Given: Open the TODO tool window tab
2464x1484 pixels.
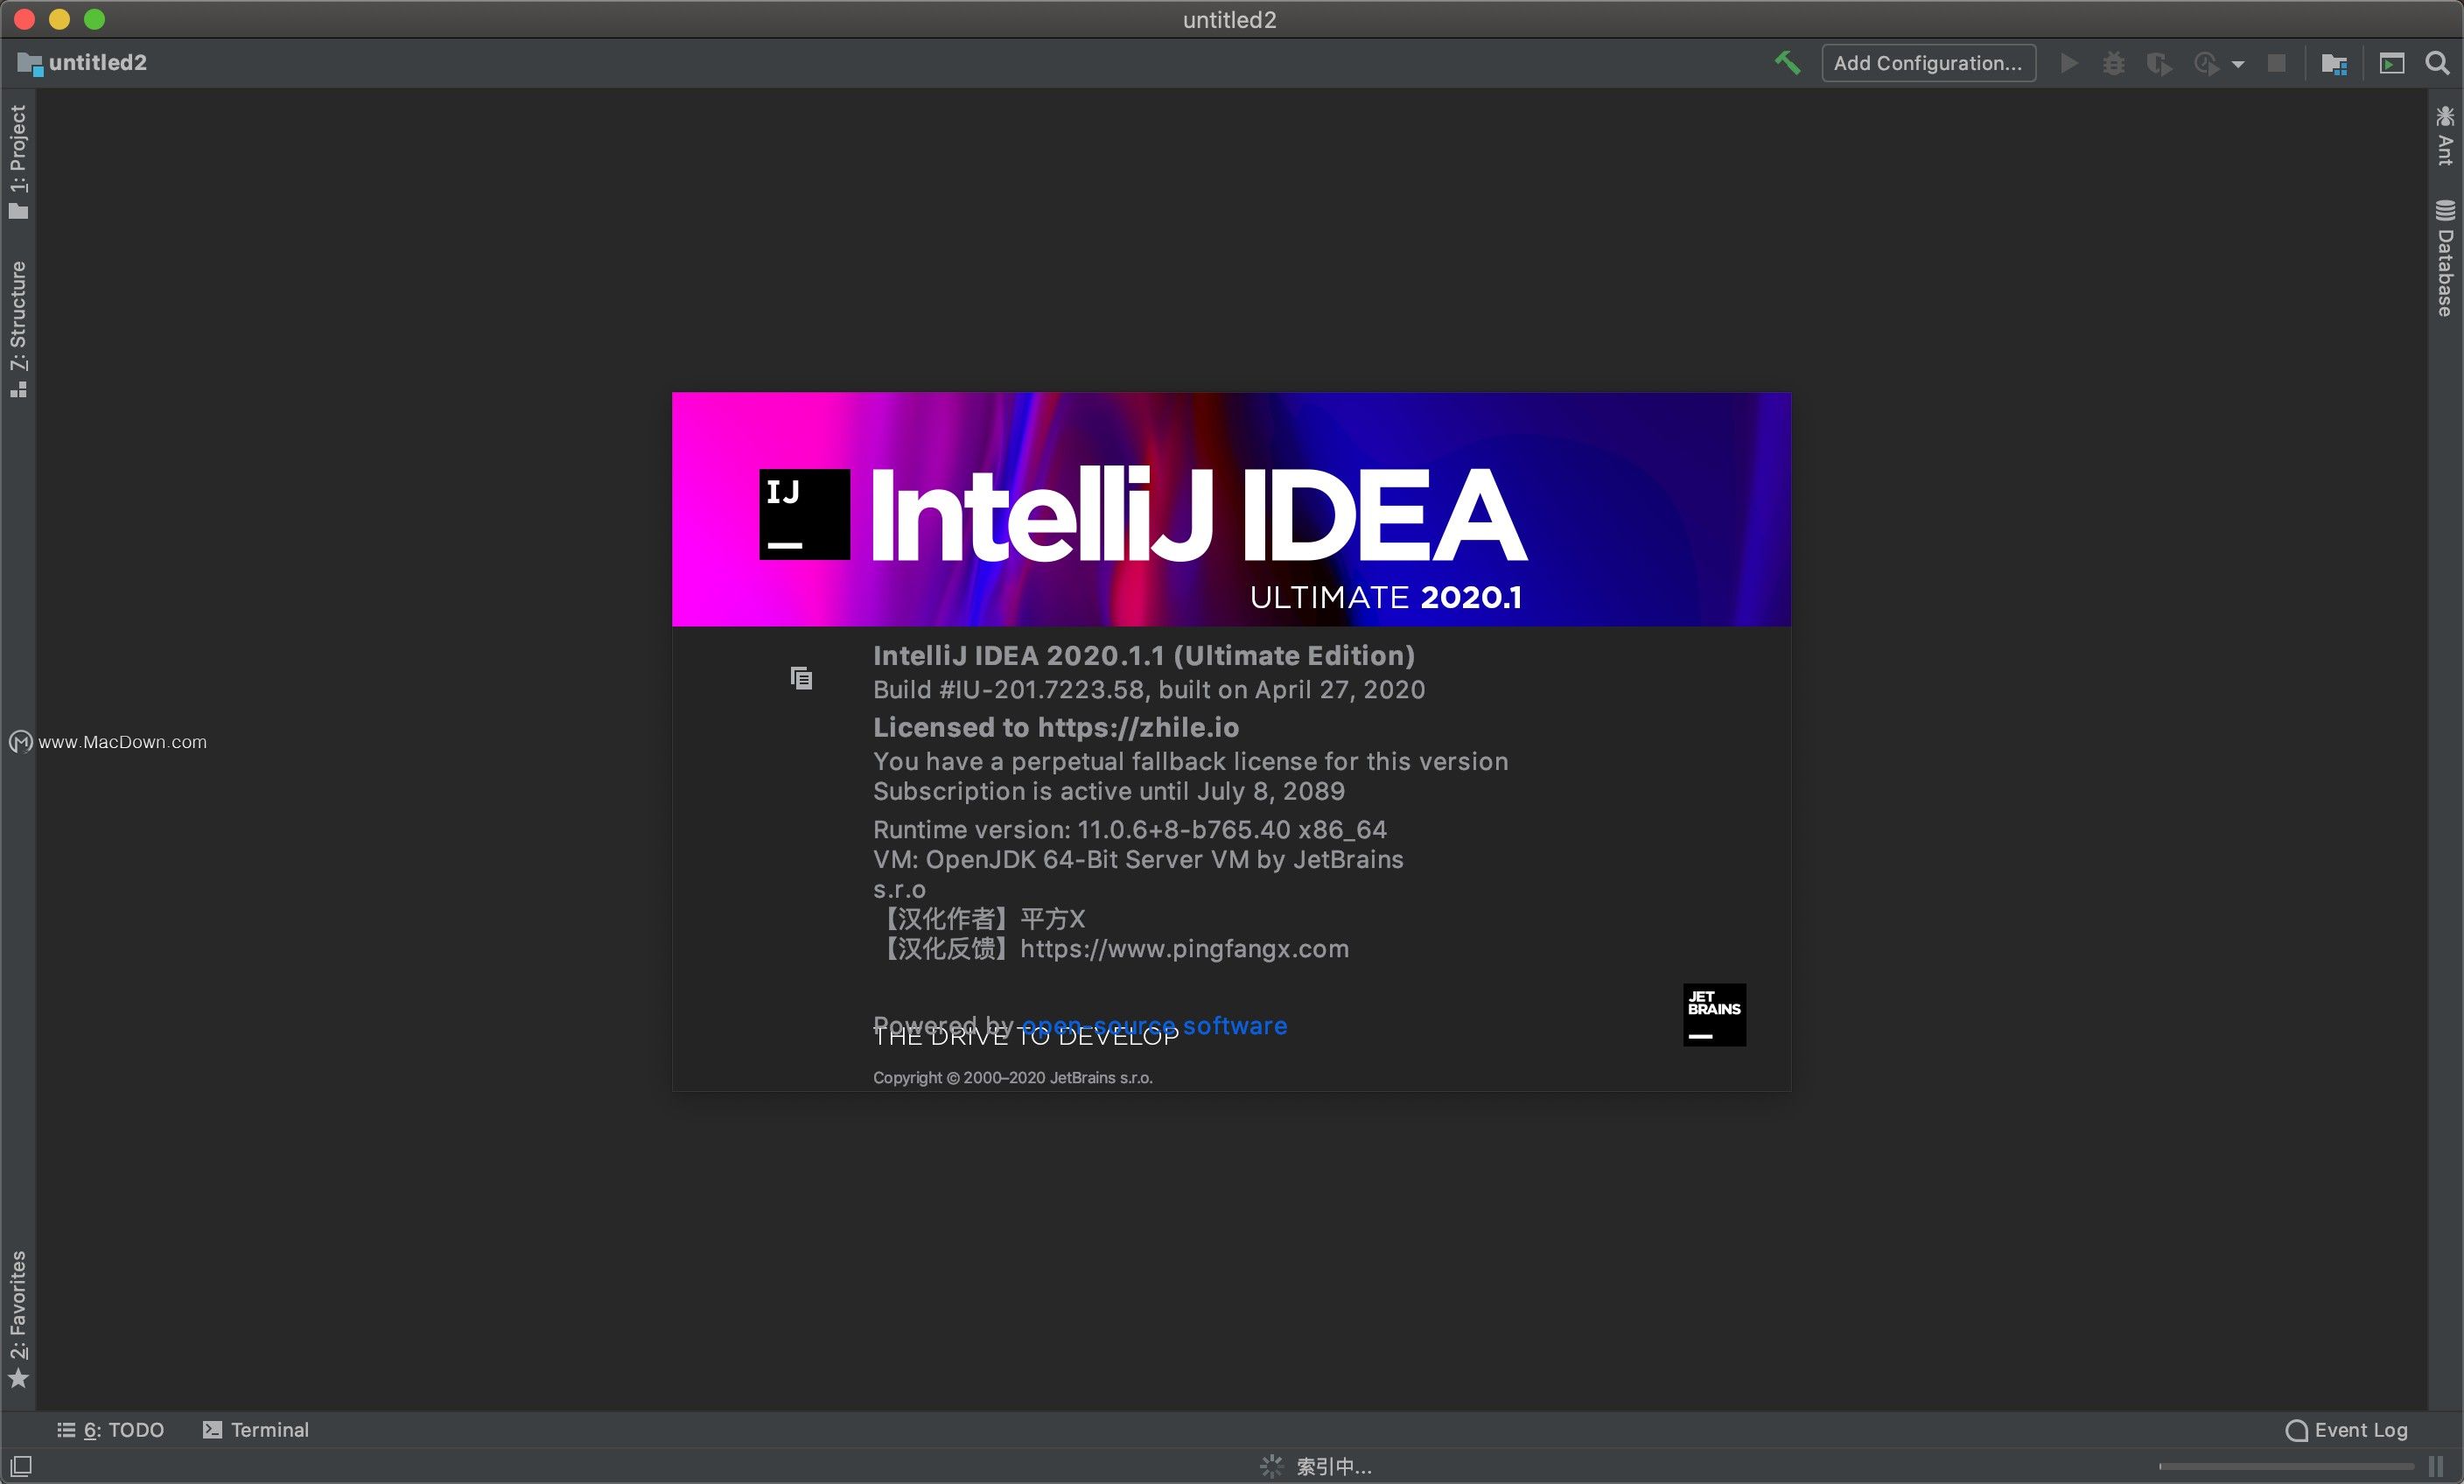Looking at the screenshot, I should [112, 1429].
